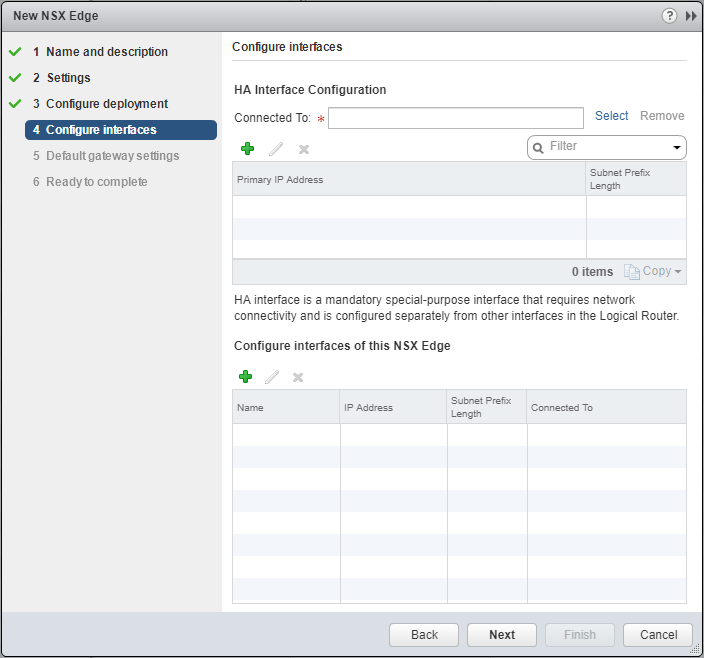Go to step 1 Name and description
Viewport: 704px width, 658px height.
[106, 52]
